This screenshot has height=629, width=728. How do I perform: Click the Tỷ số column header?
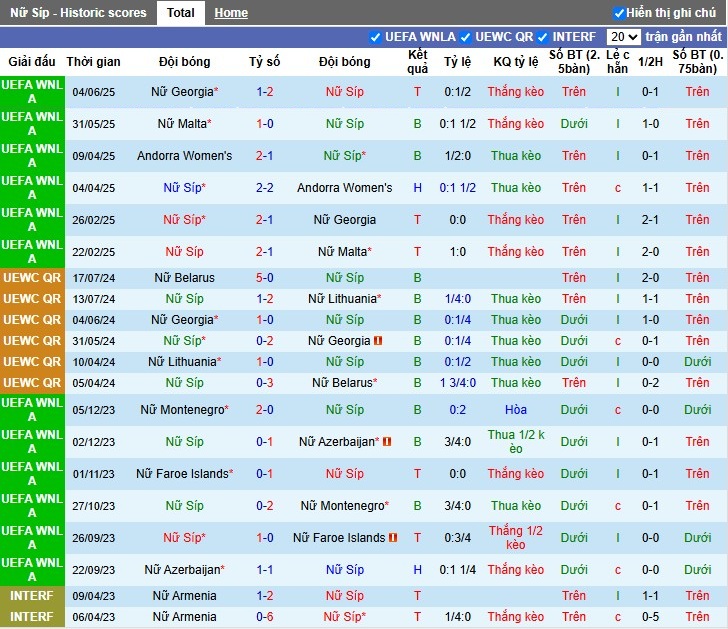coord(265,62)
